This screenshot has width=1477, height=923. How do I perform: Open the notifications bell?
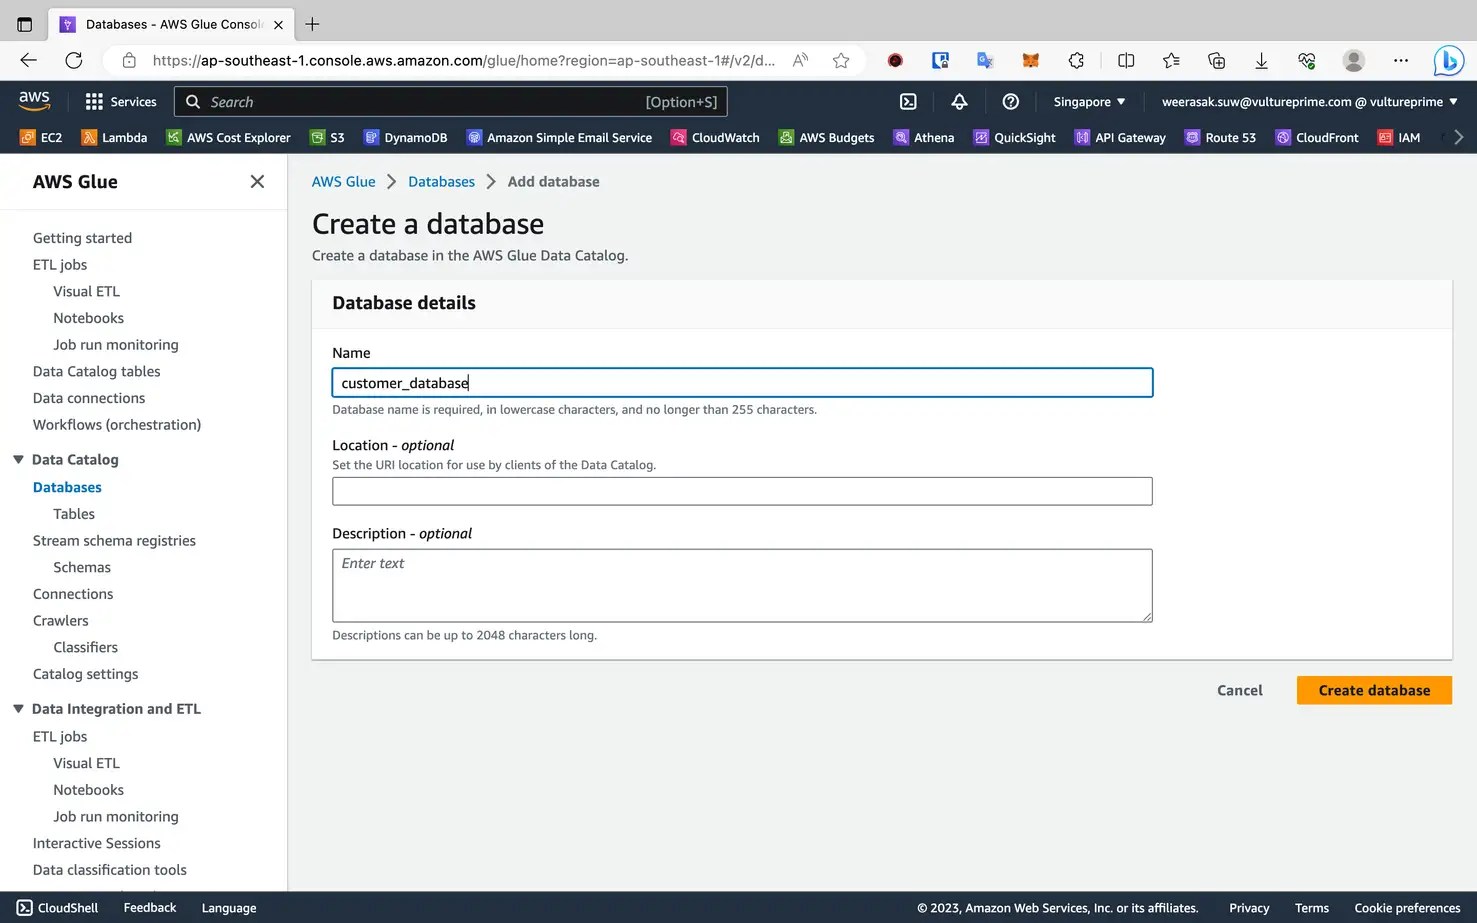pos(959,101)
